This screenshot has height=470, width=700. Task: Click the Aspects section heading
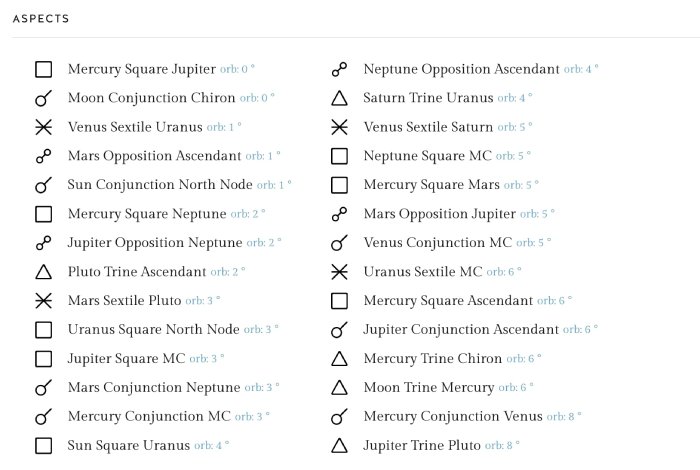(x=41, y=19)
